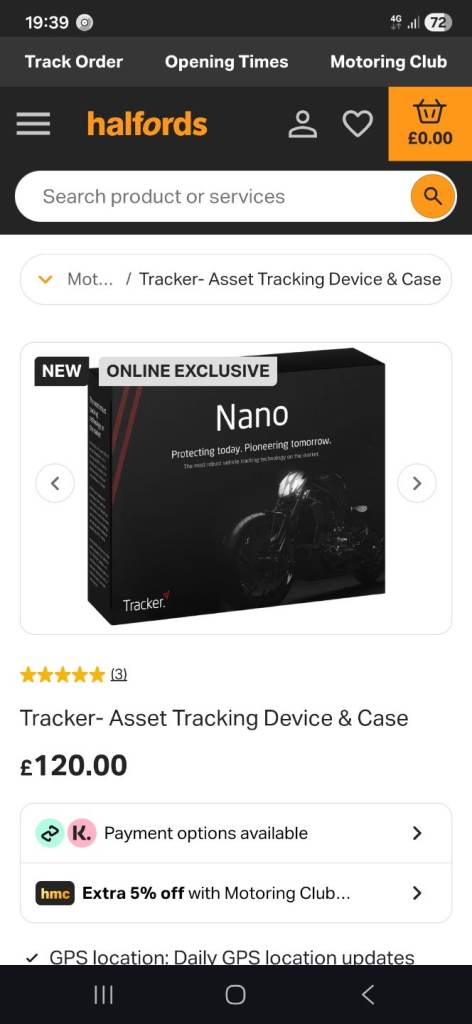Open the hamburger navigation menu
472x1024 pixels.
coord(33,124)
